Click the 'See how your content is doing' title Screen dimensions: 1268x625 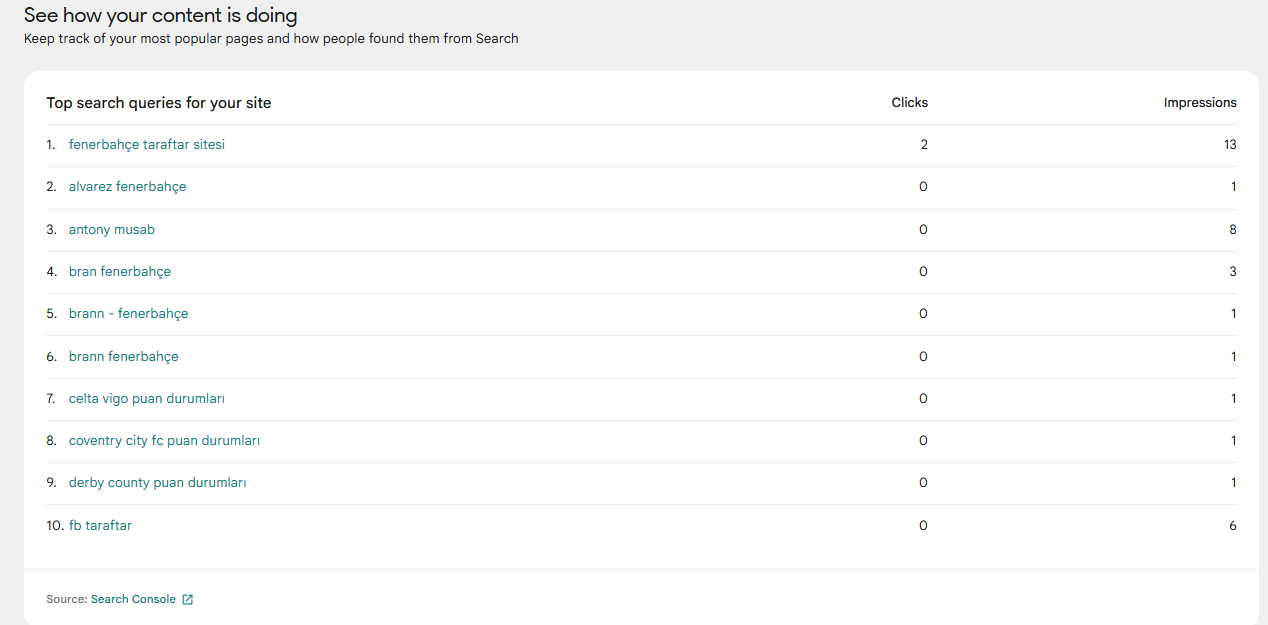161,16
